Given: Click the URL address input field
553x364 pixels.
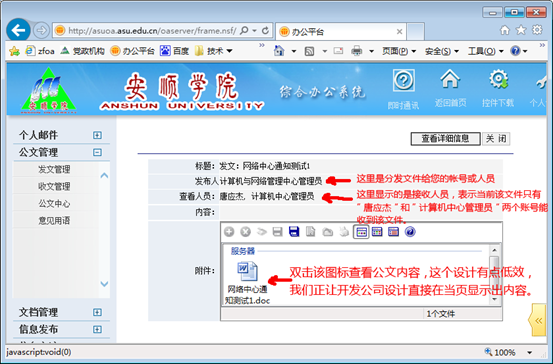Looking at the screenshot, I should (152, 31).
